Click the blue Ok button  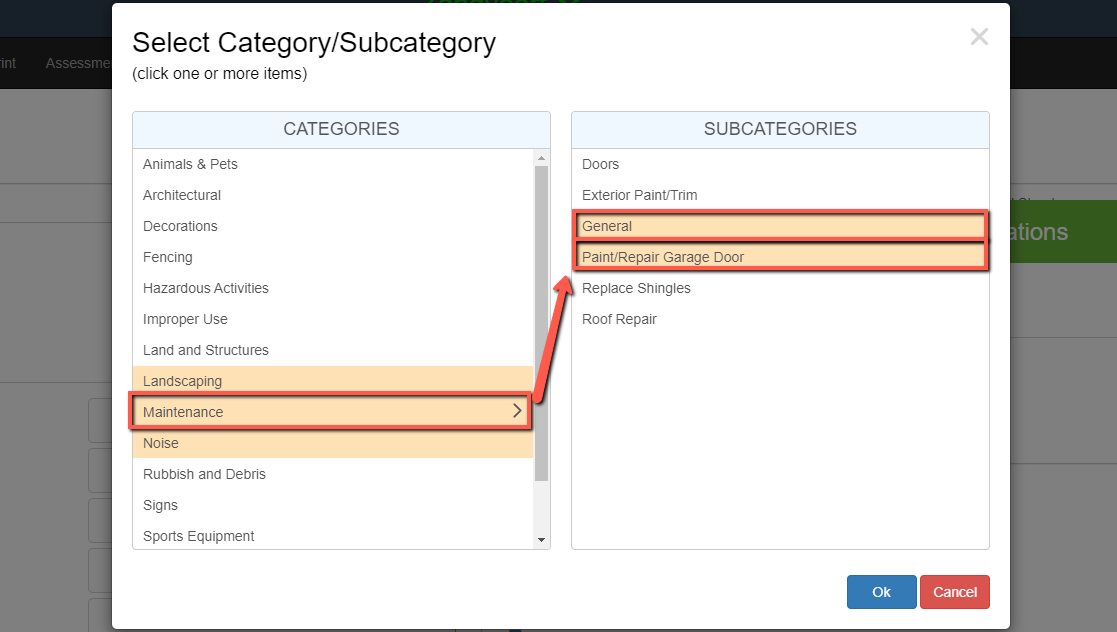click(881, 592)
